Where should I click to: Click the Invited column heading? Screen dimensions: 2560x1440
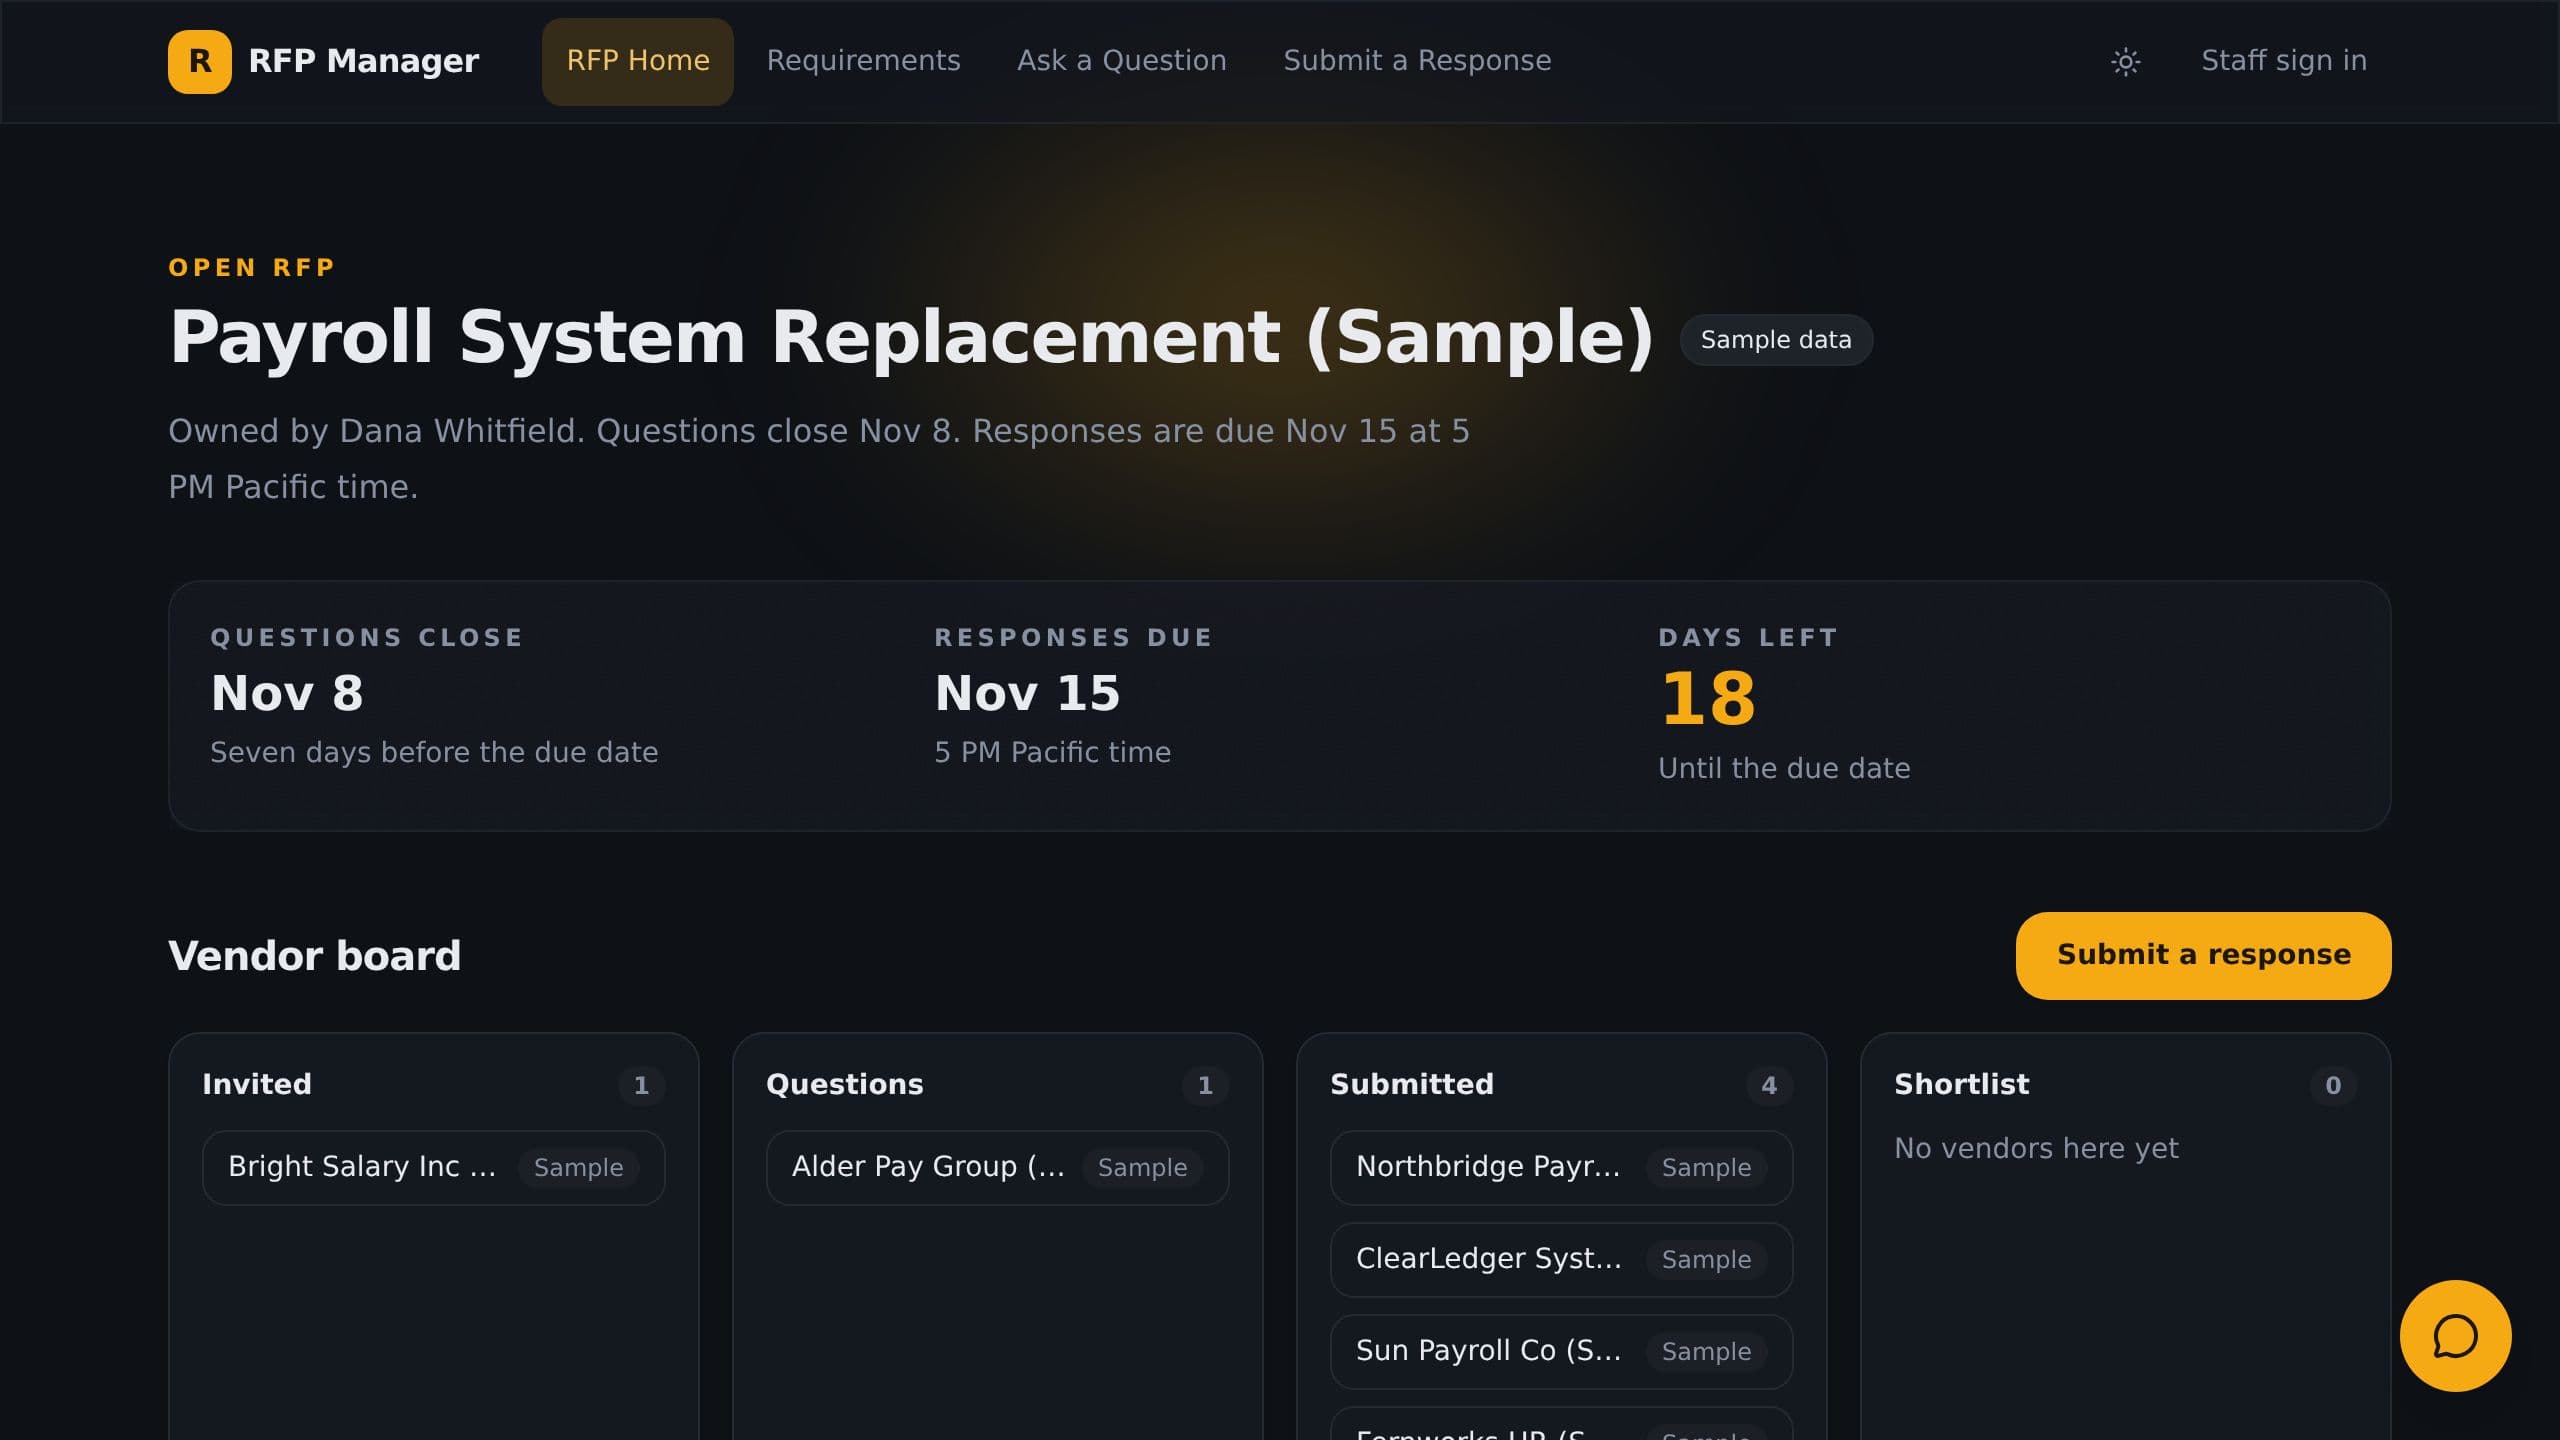pyautogui.click(x=257, y=1084)
